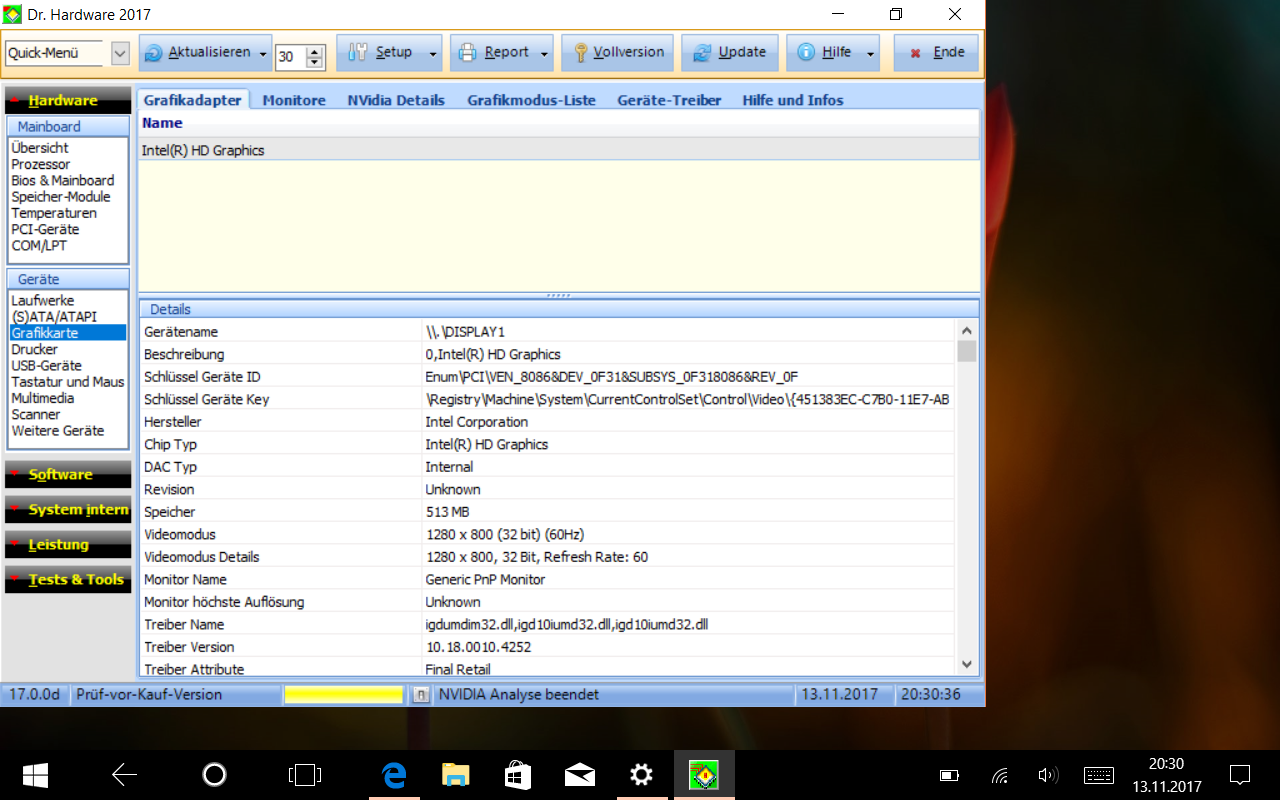Open the NVidia Details tab
This screenshot has width=1280, height=800.
[x=396, y=100]
